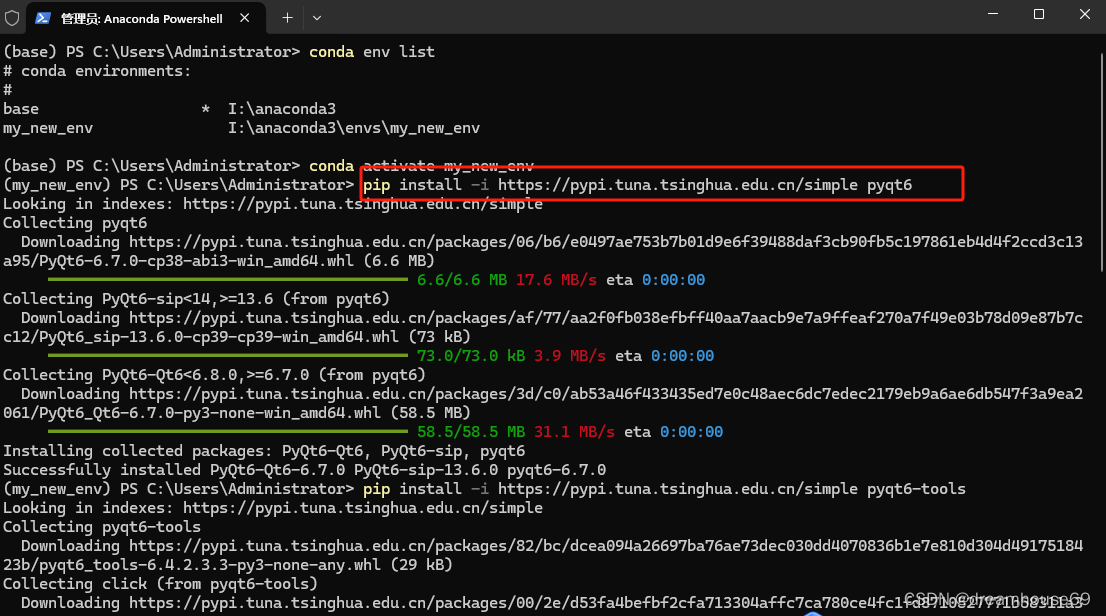1106x616 pixels.
Task: Click 'Collecting PyQt6-Qt6<6.8.0,>=6.7.0' line
Action: point(214,375)
